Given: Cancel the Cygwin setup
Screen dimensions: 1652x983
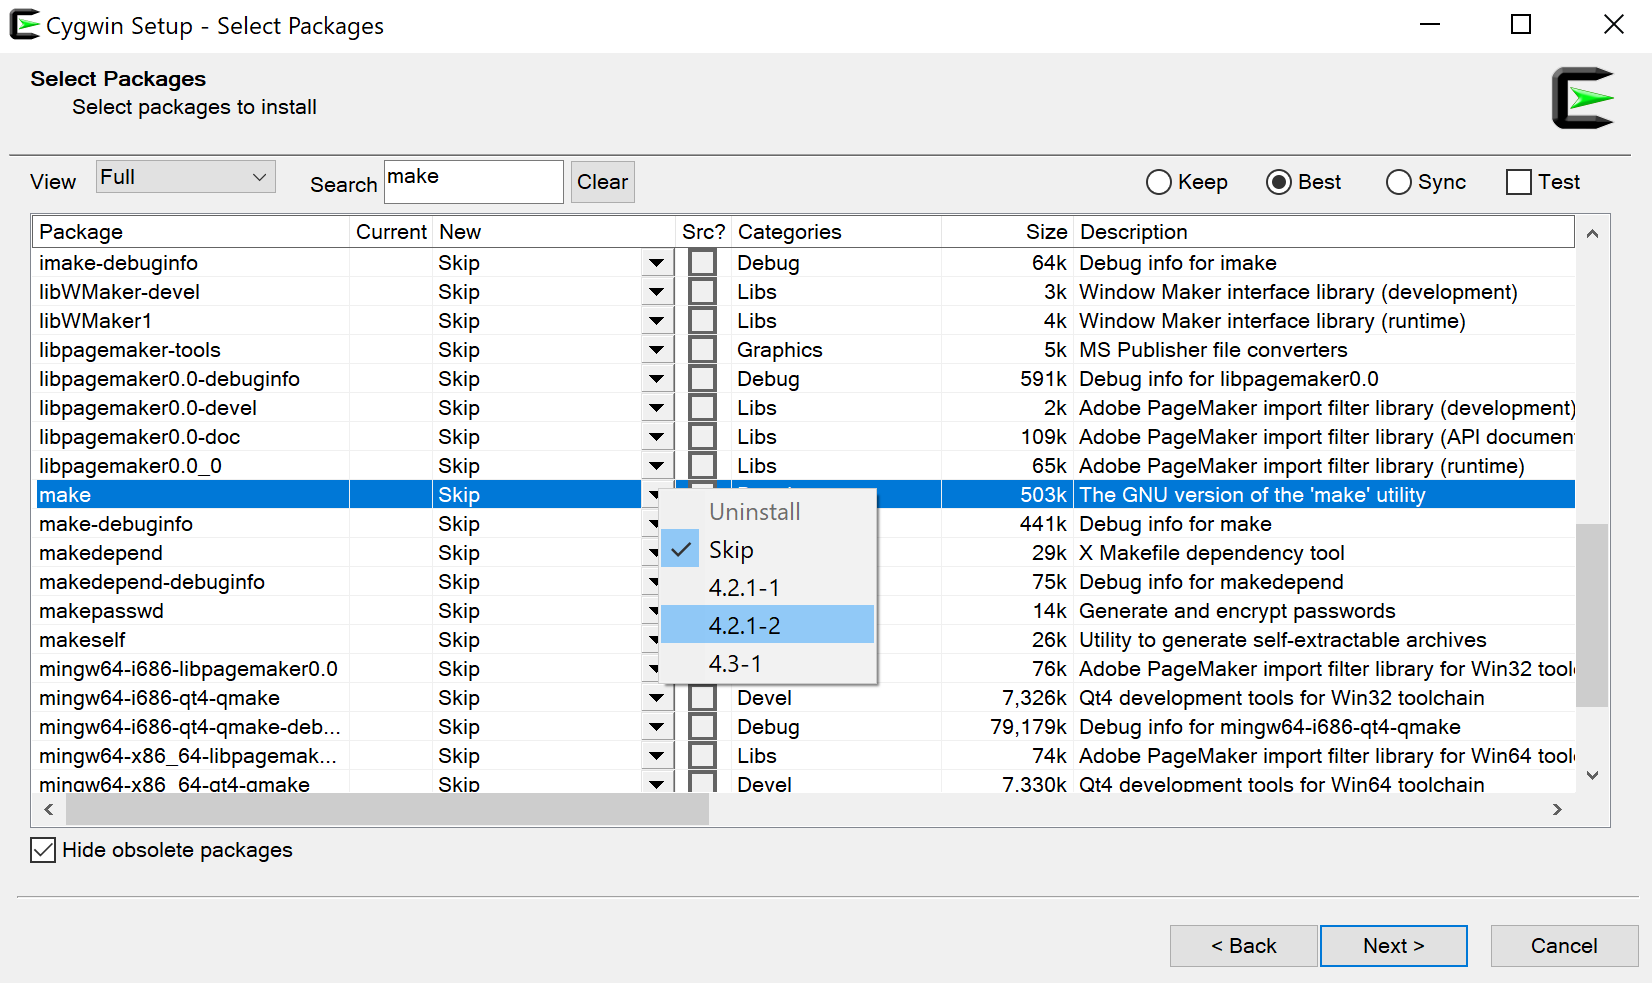Looking at the screenshot, I should click(x=1563, y=945).
